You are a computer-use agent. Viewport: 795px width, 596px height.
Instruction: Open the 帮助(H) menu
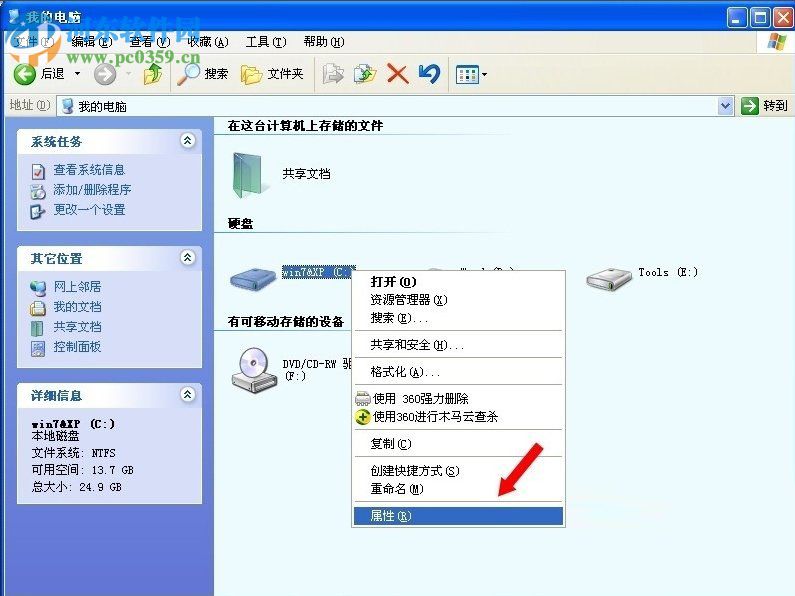pos(324,42)
